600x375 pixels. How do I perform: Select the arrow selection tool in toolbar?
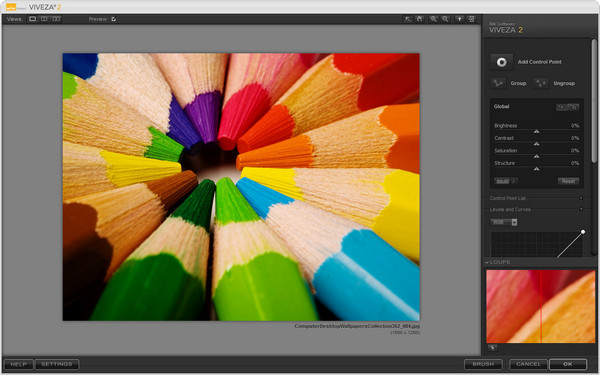coord(408,19)
